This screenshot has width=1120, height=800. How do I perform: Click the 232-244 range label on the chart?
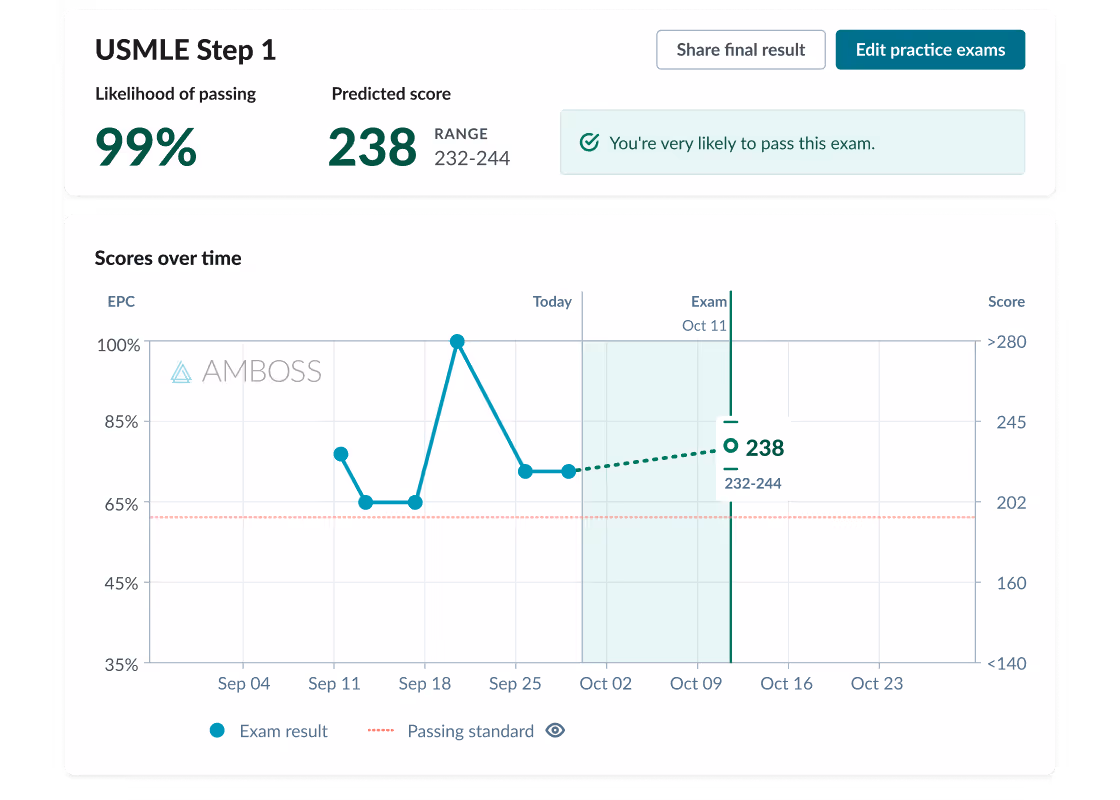[753, 484]
